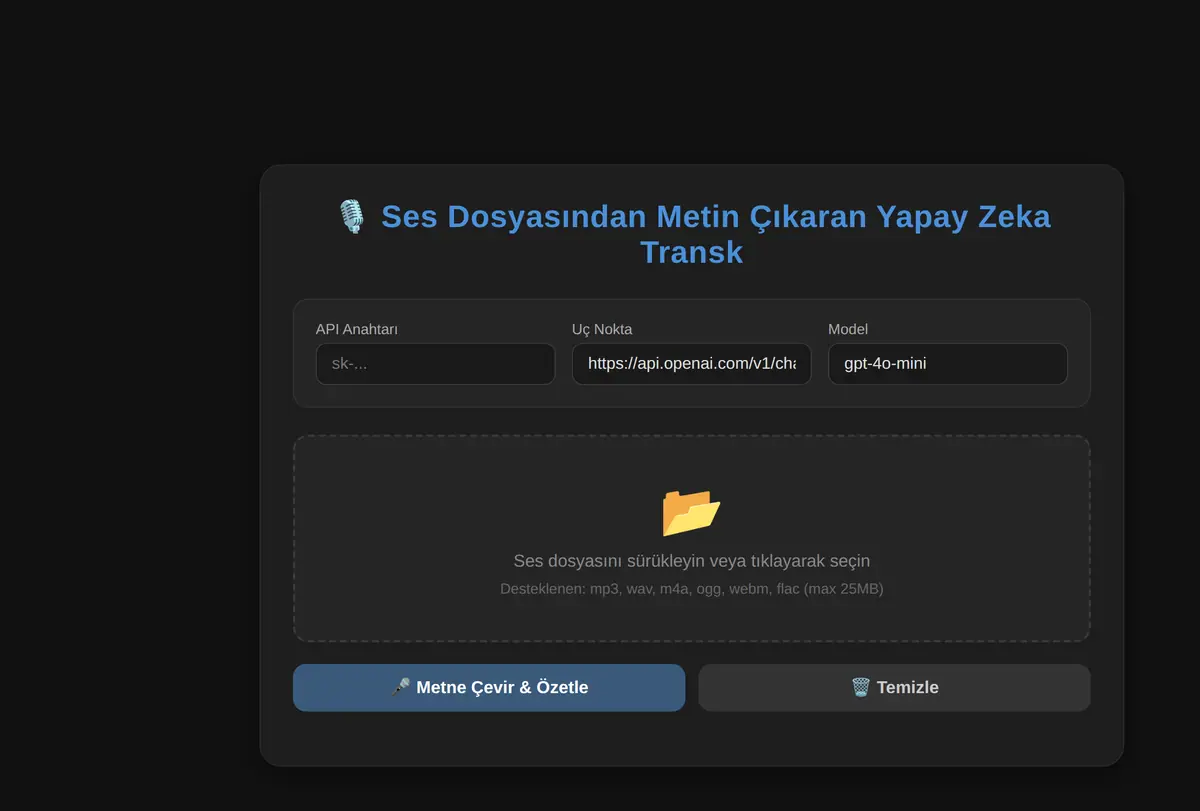The image size is (1200, 811).
Task: Focus the Uç Nokta URL field
Action: (x=691, y=364)
